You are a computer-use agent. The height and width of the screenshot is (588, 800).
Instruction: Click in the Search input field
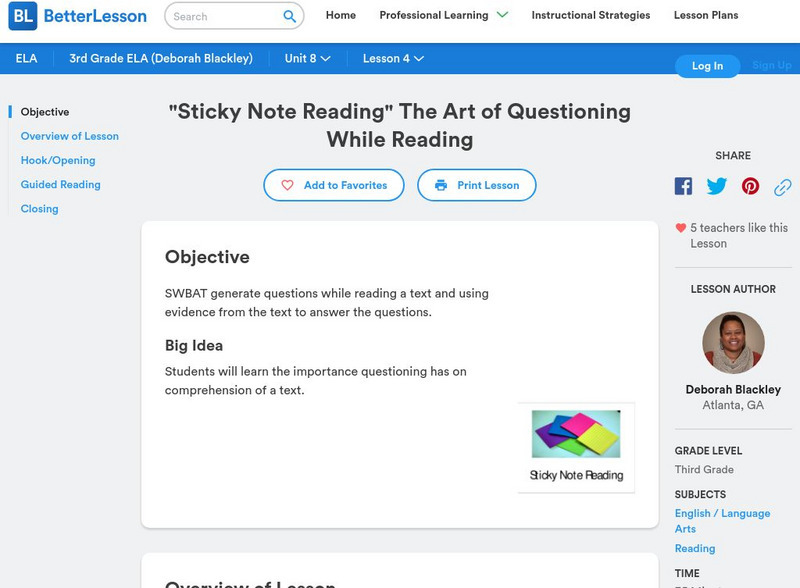(220, 16)
